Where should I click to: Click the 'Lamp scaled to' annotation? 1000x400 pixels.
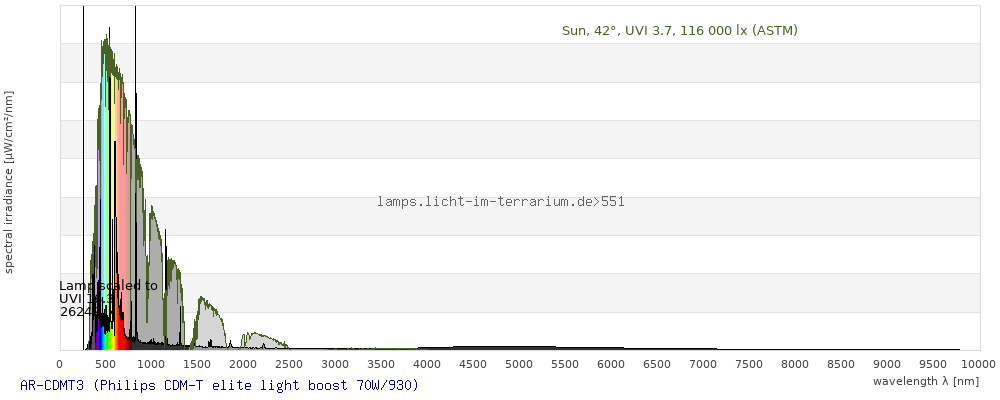(108, 286)
